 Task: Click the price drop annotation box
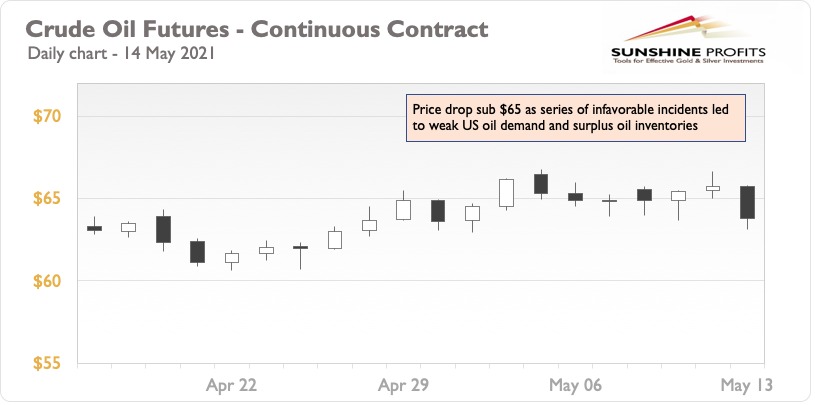575,118
